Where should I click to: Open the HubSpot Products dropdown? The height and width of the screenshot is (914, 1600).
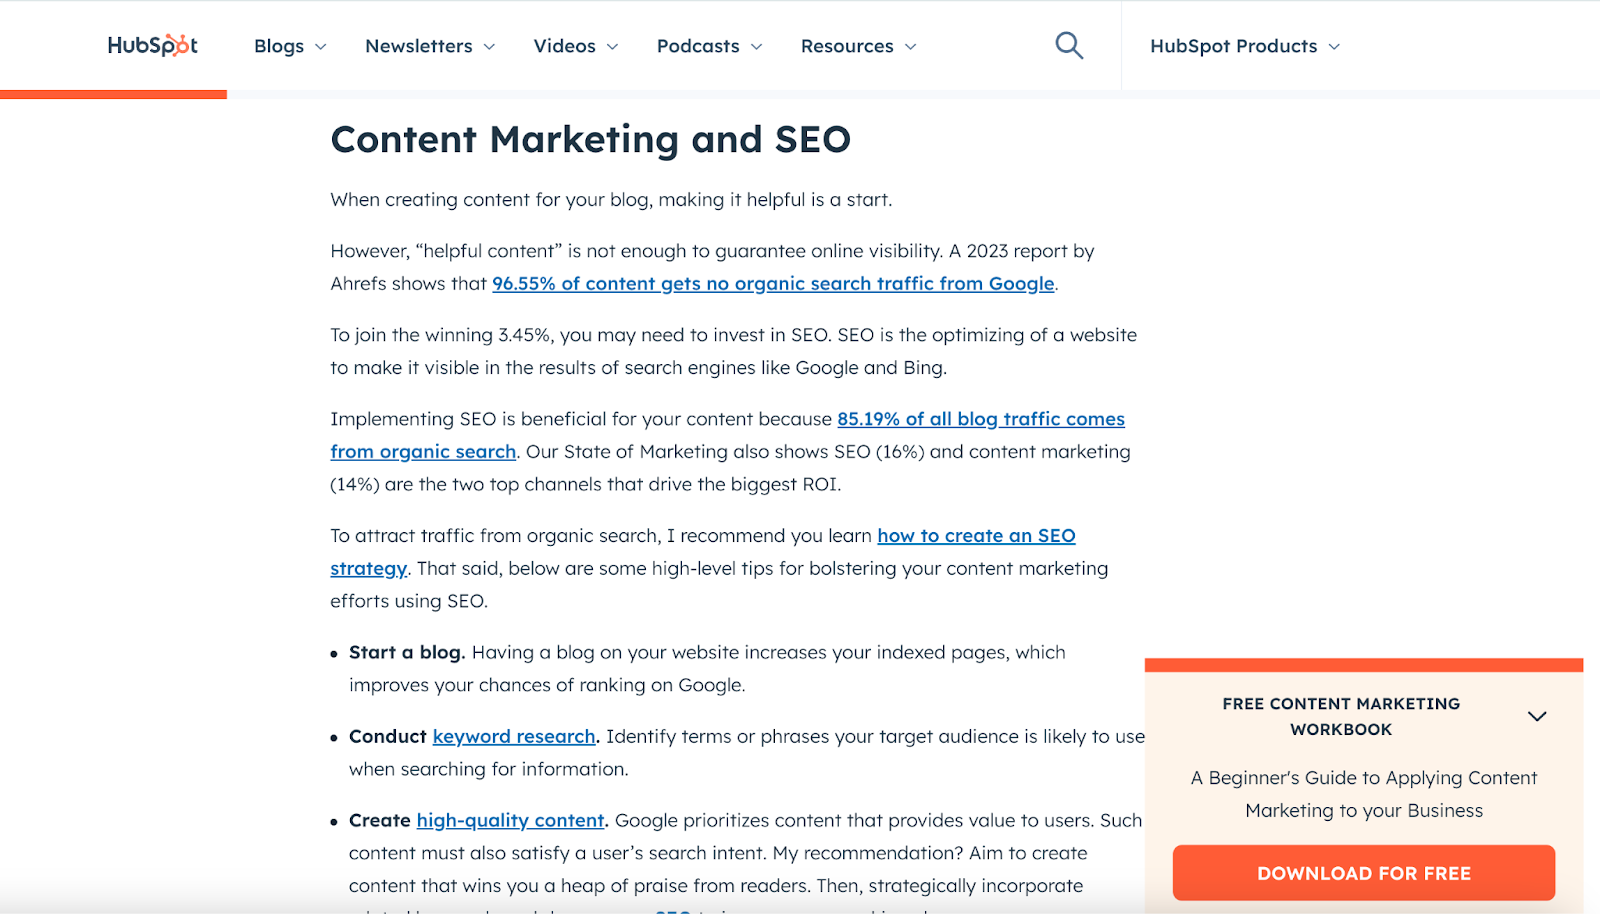click(x=1244, y=47)
